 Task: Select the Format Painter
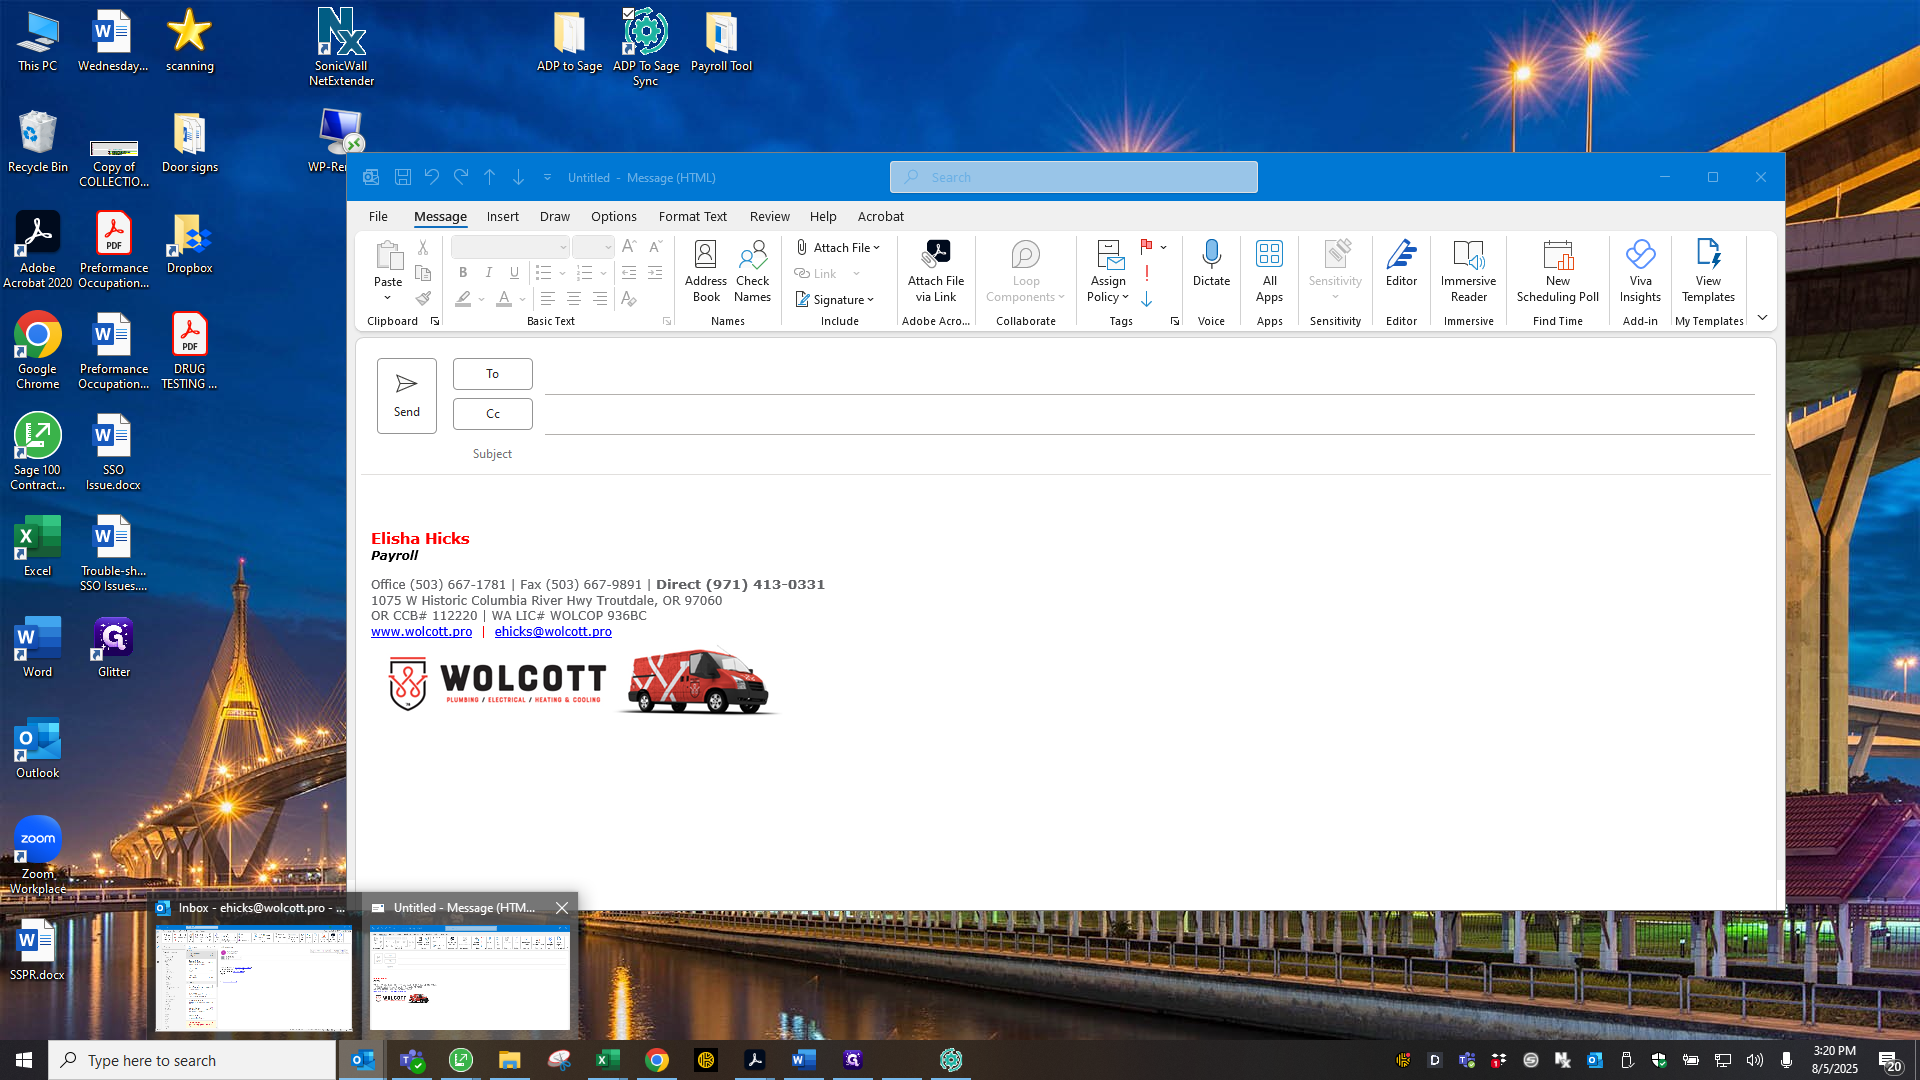click(x=423, y=299)
